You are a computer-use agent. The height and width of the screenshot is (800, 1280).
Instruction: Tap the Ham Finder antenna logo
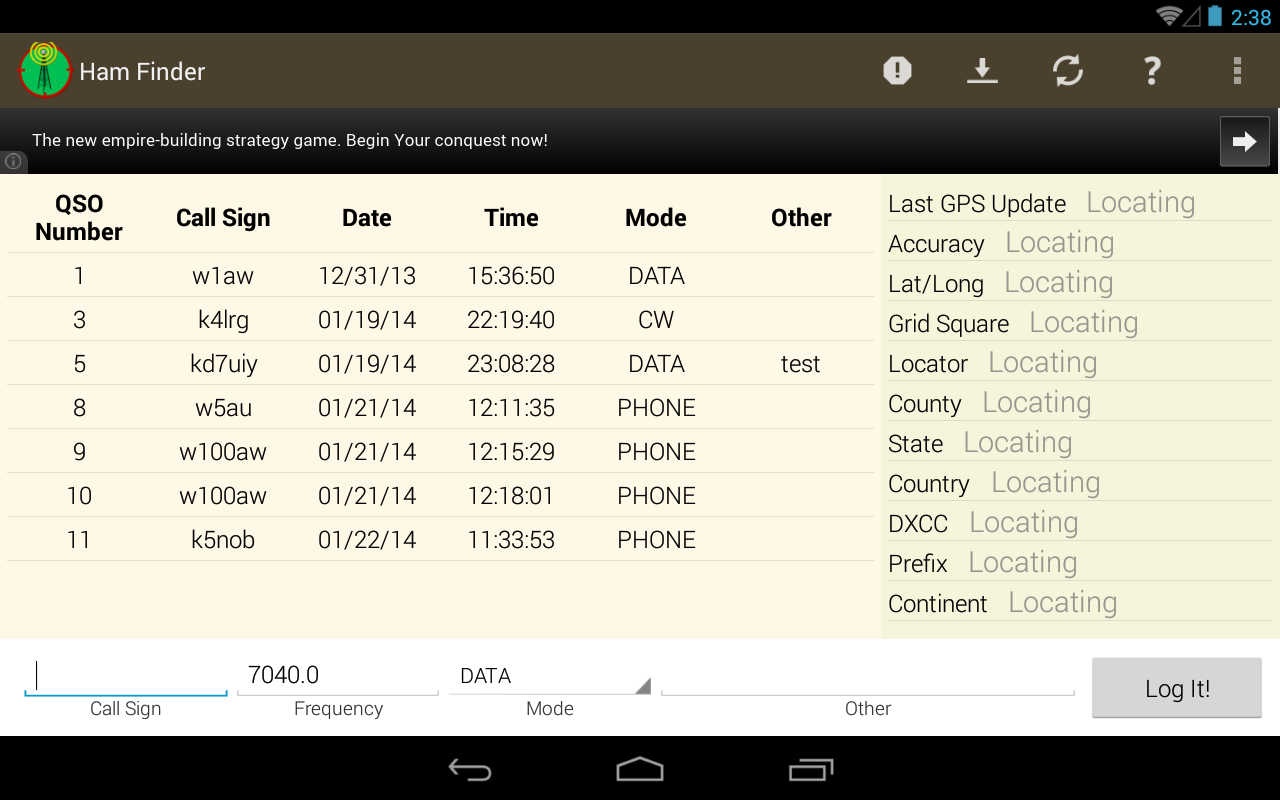[45, 69]
